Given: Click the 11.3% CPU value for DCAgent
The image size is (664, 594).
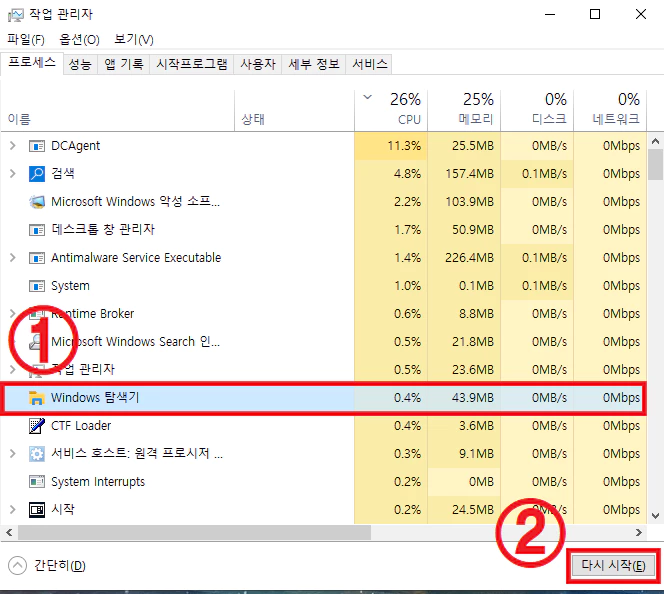Looking at the screenshot, I should point(404,146).
